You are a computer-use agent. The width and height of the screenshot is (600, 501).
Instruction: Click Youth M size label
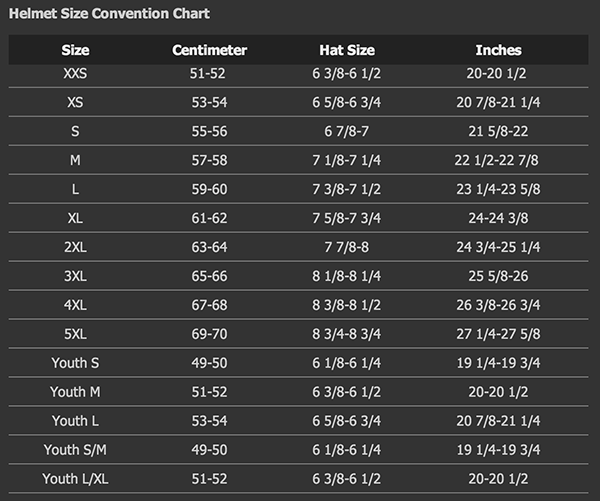point(75,392)
